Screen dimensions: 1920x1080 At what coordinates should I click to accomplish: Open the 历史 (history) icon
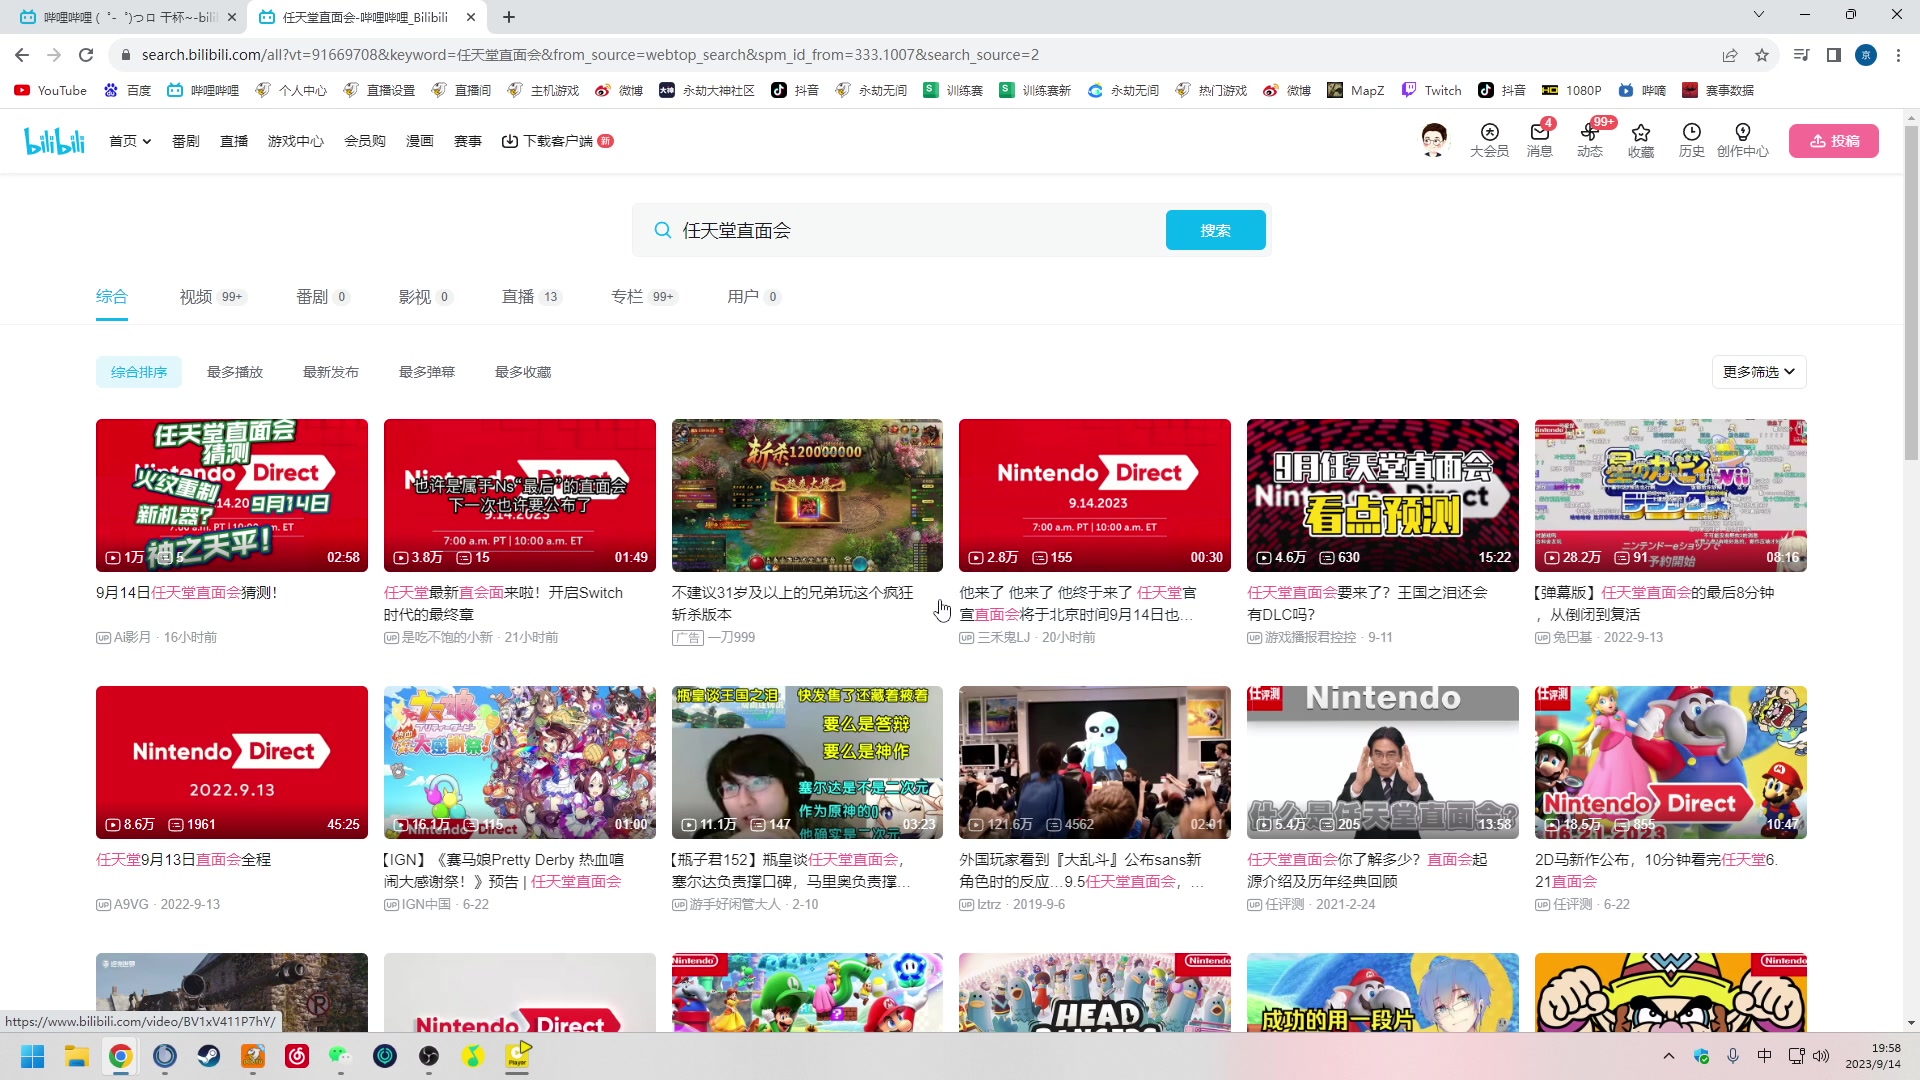click(1691, 141)
